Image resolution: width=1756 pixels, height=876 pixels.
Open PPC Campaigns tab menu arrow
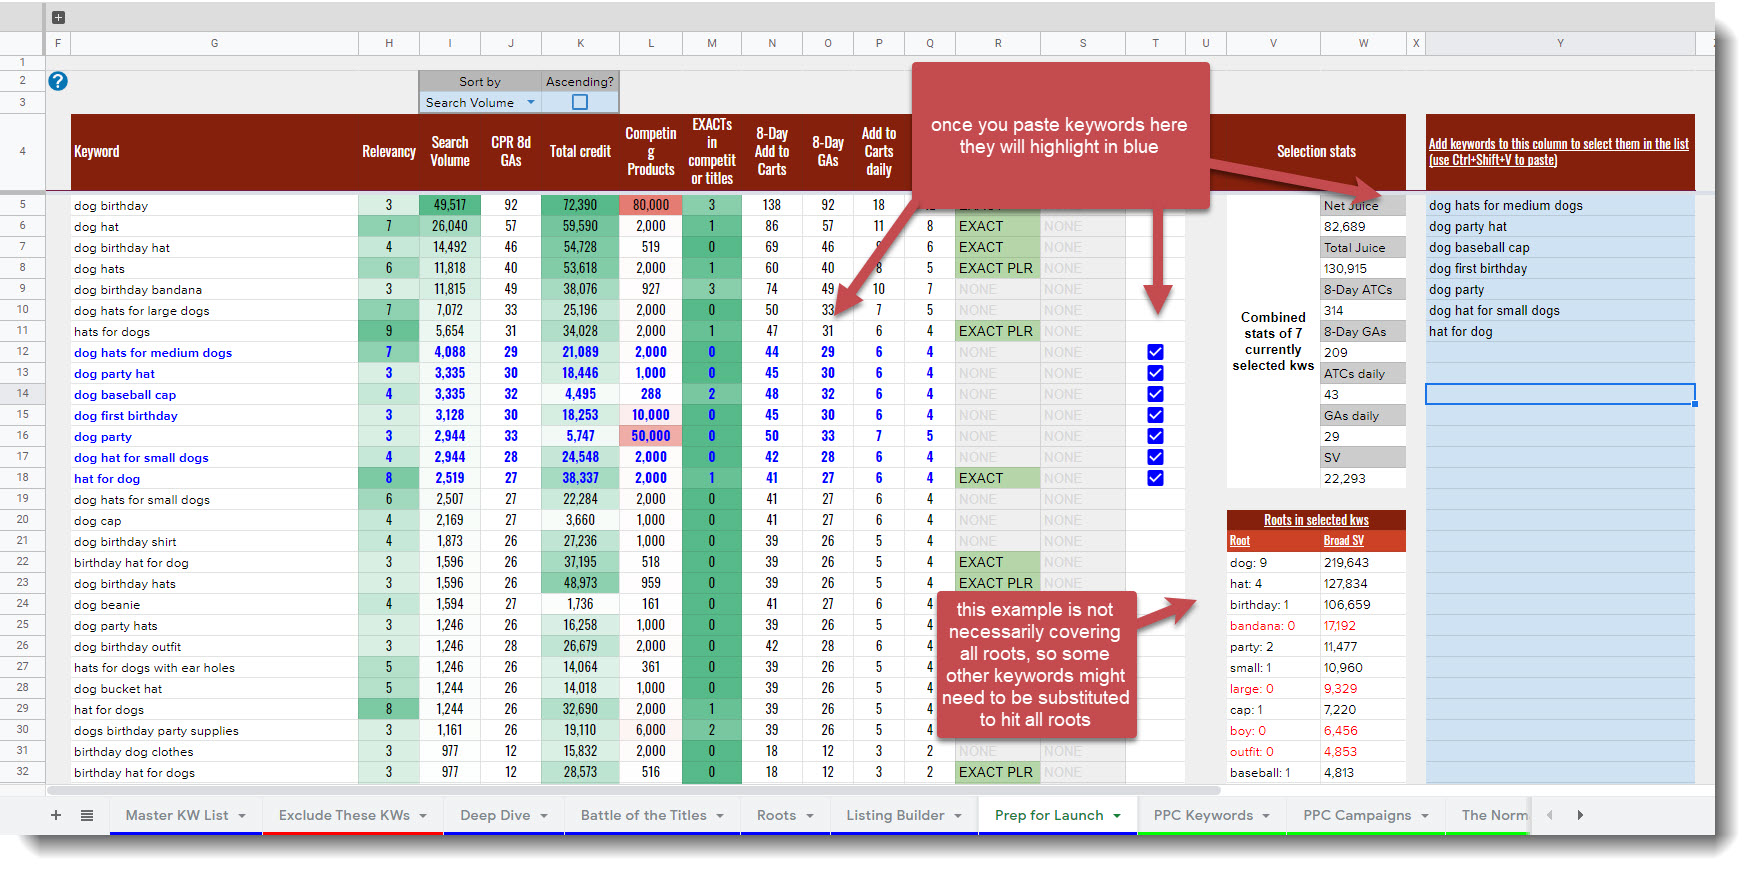pos(1425,816)
